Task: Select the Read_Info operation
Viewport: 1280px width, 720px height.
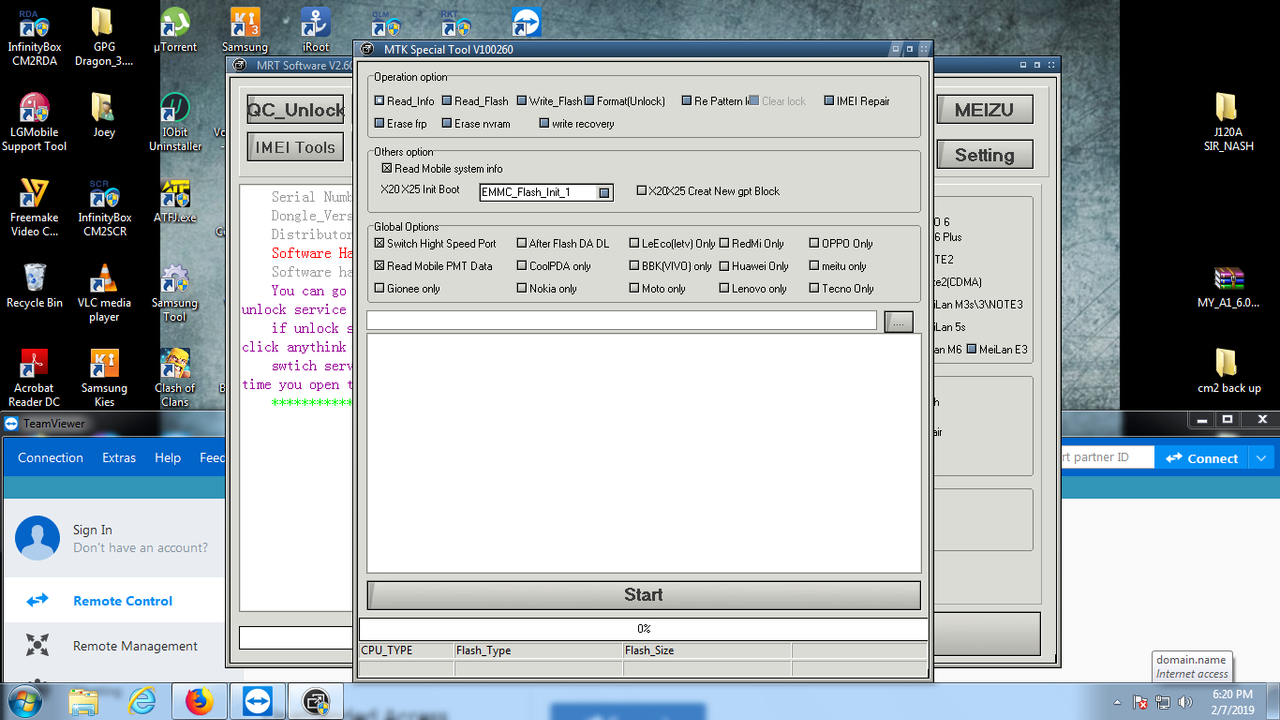Action: pos(404,101)
